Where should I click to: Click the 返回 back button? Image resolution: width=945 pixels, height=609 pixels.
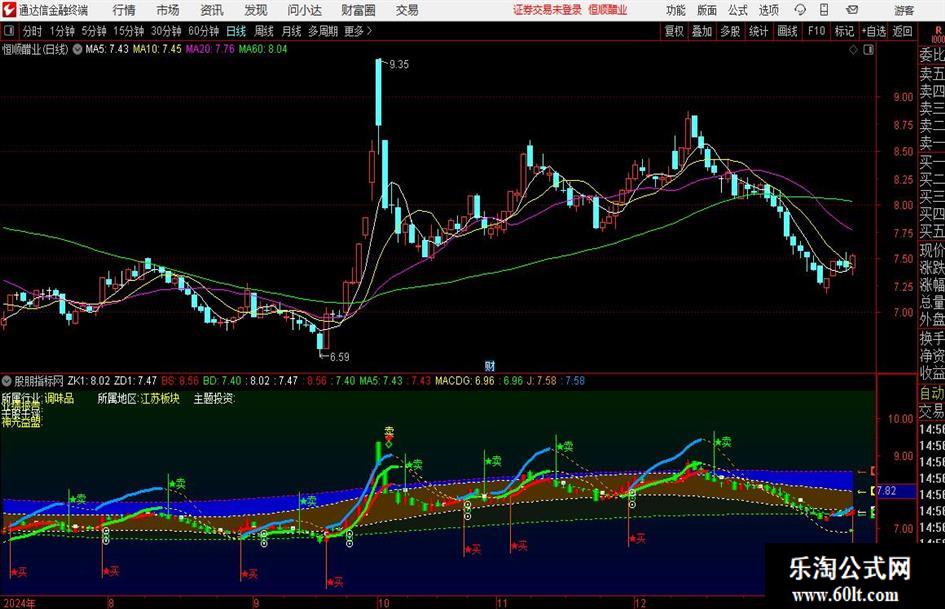click(x=902, y=31)
